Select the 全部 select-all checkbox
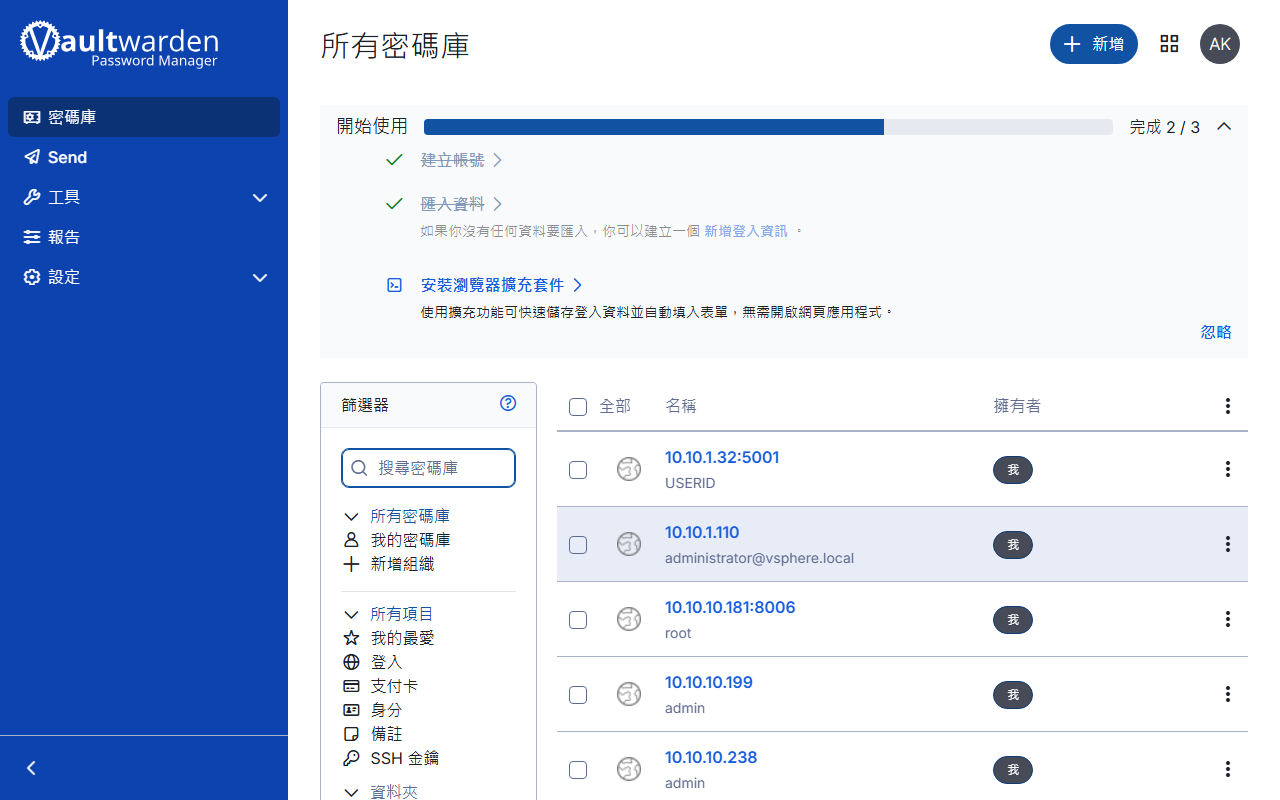 click(x=578, y=407)
